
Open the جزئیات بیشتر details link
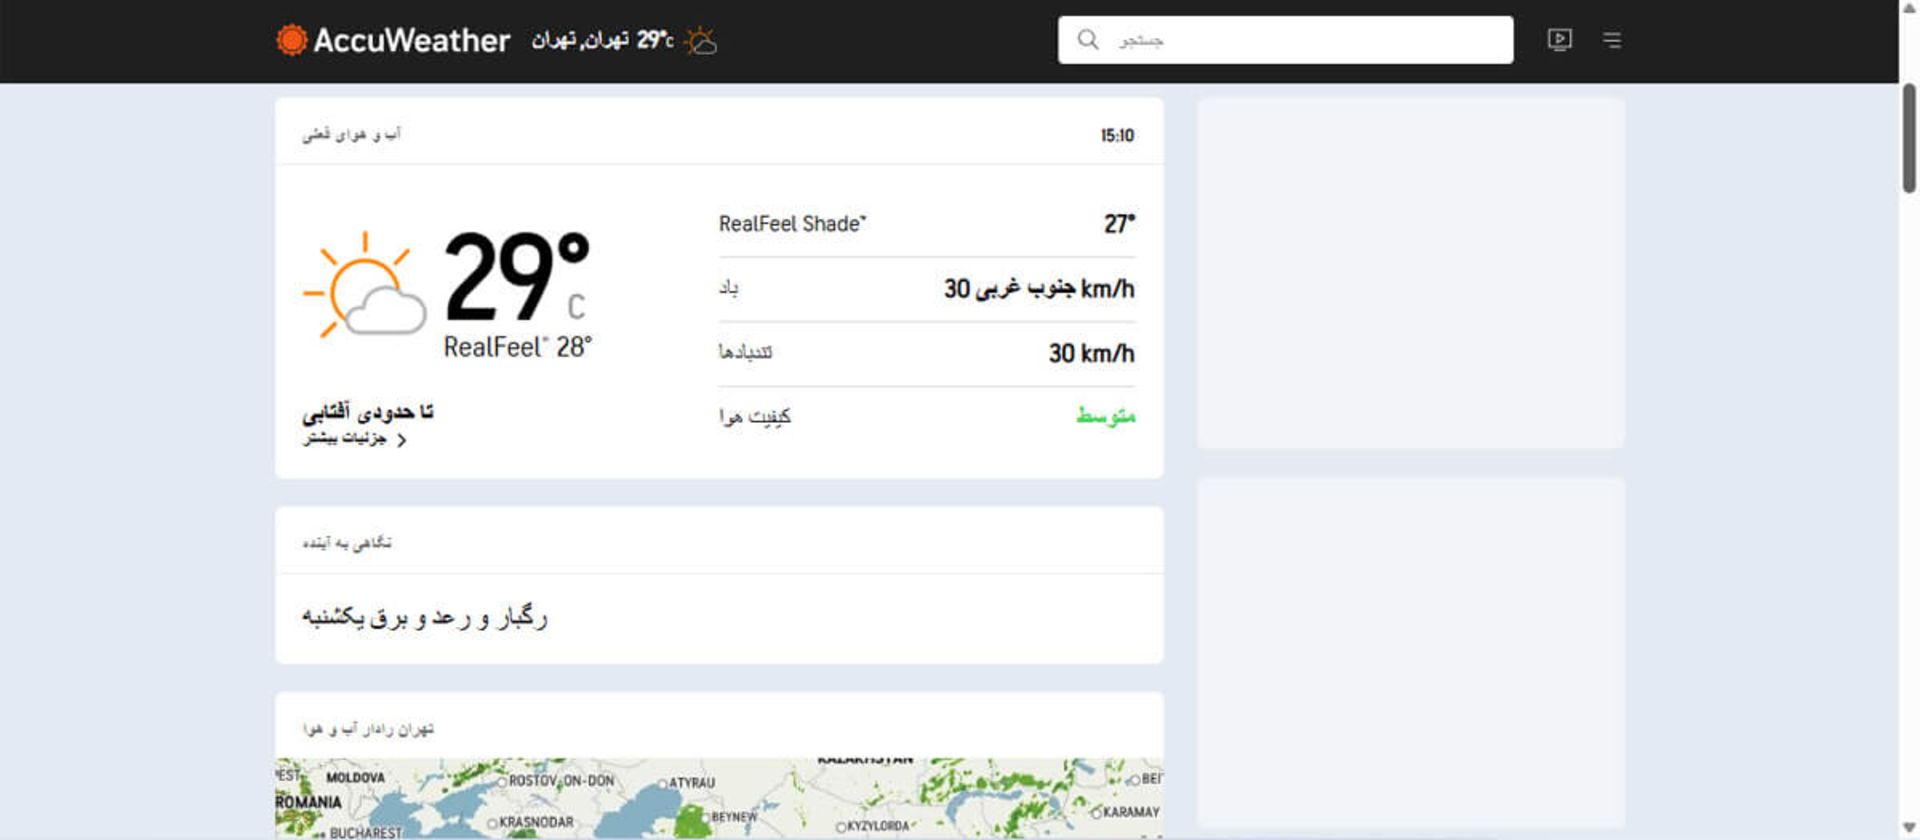(345, 439)
